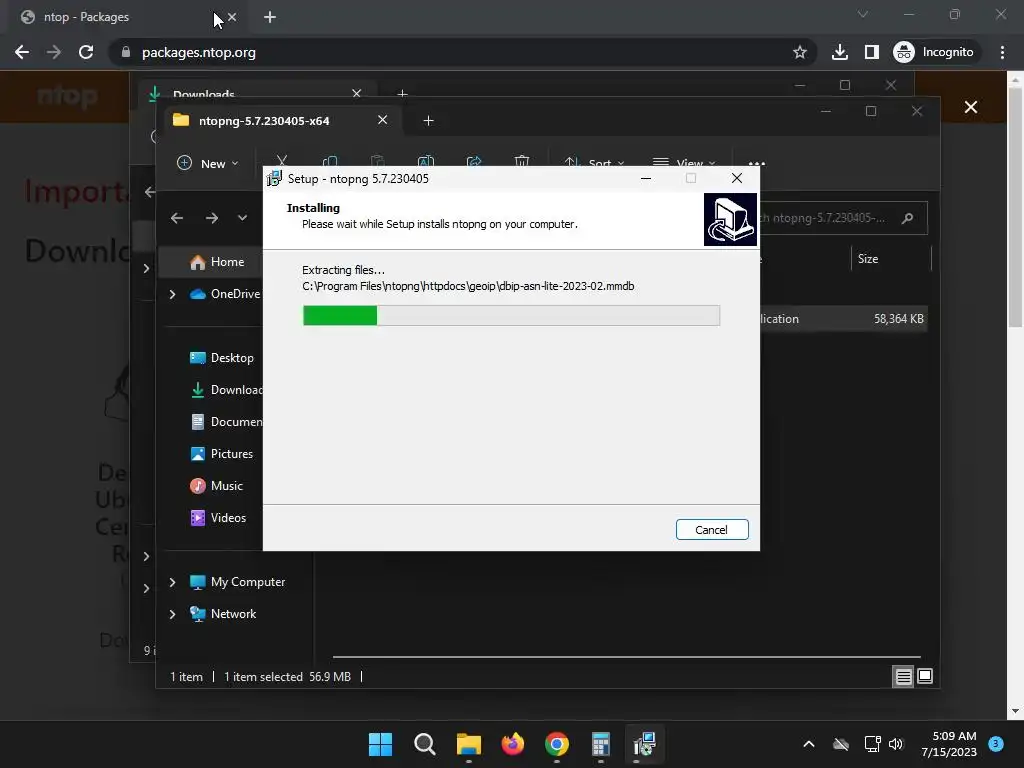Click the Rename icon in Explorer toolbar
The height and width of the screenshot is (768, 1024).
click(426, 161)
